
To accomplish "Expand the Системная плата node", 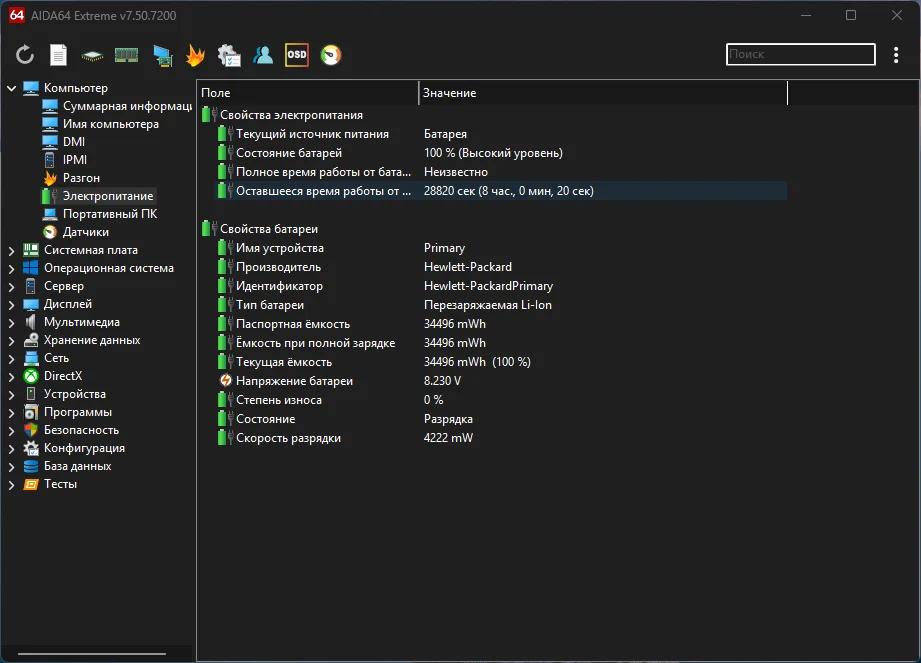I will click(x=11, y=251).
